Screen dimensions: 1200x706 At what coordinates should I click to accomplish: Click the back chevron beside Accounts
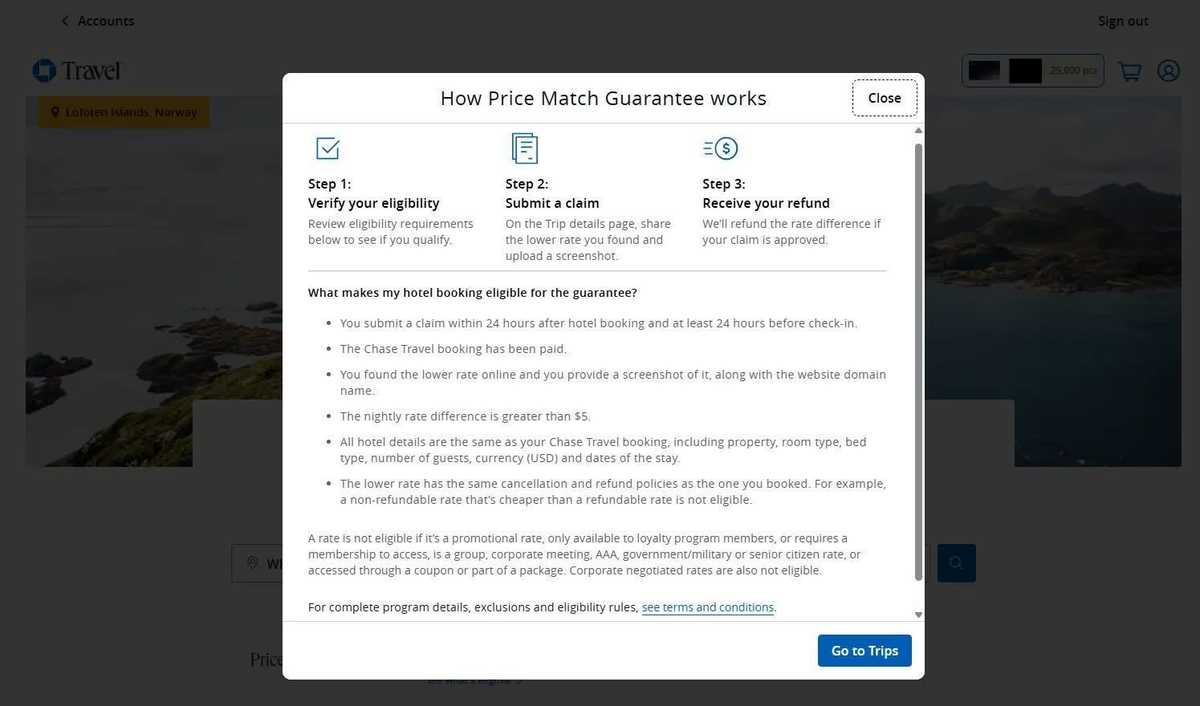click(64, 20)
